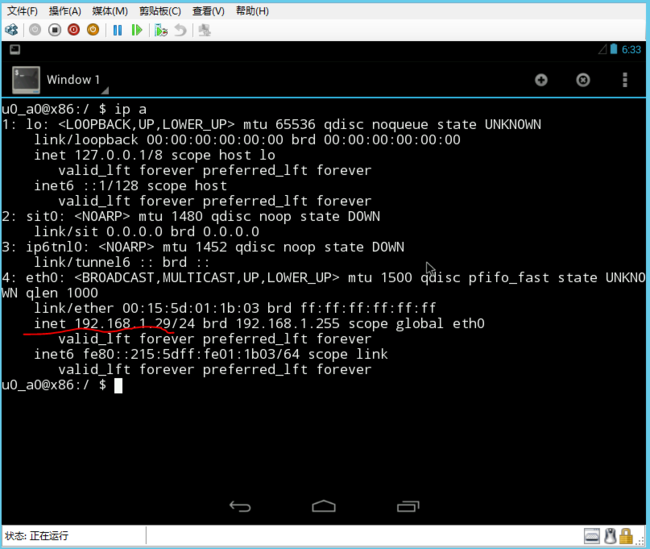The width and height of the screenshot is (650, 549).
Task: Click the 'sit0: <NOARP> mtu 1480' line
Action: pos(191,216)
